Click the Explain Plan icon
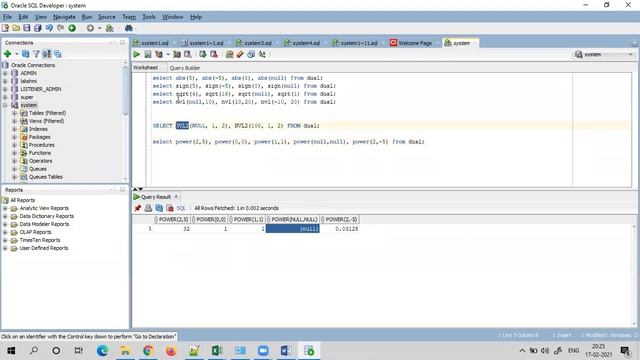 [159, 54]
